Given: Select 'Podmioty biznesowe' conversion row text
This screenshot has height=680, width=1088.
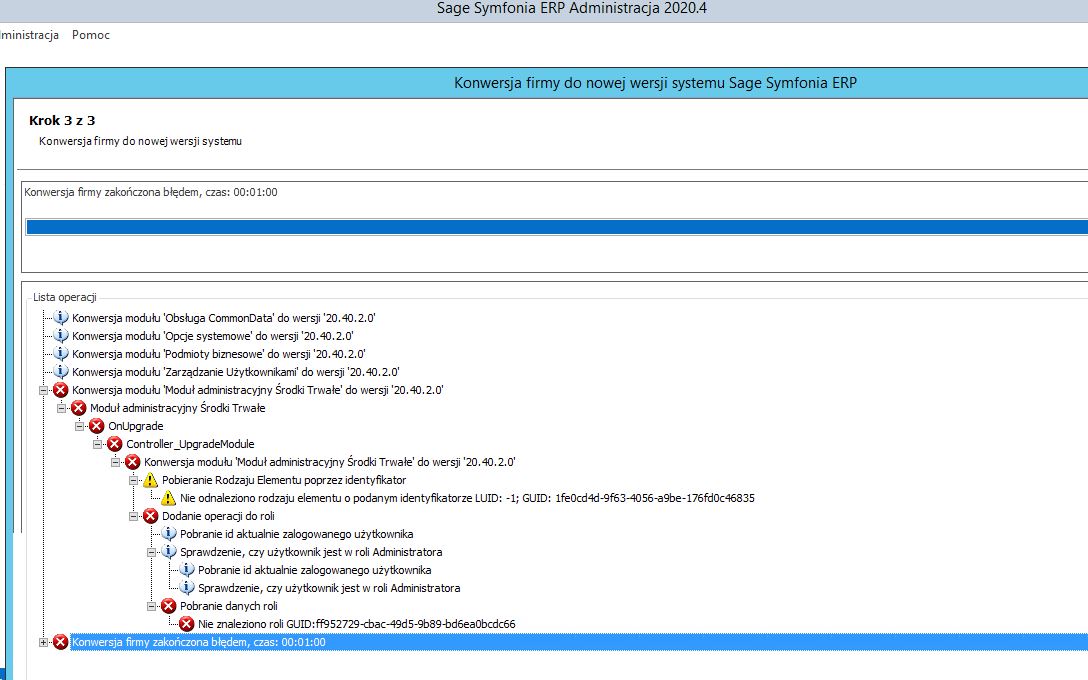Looking at the screenshot, I should [219, 354].
